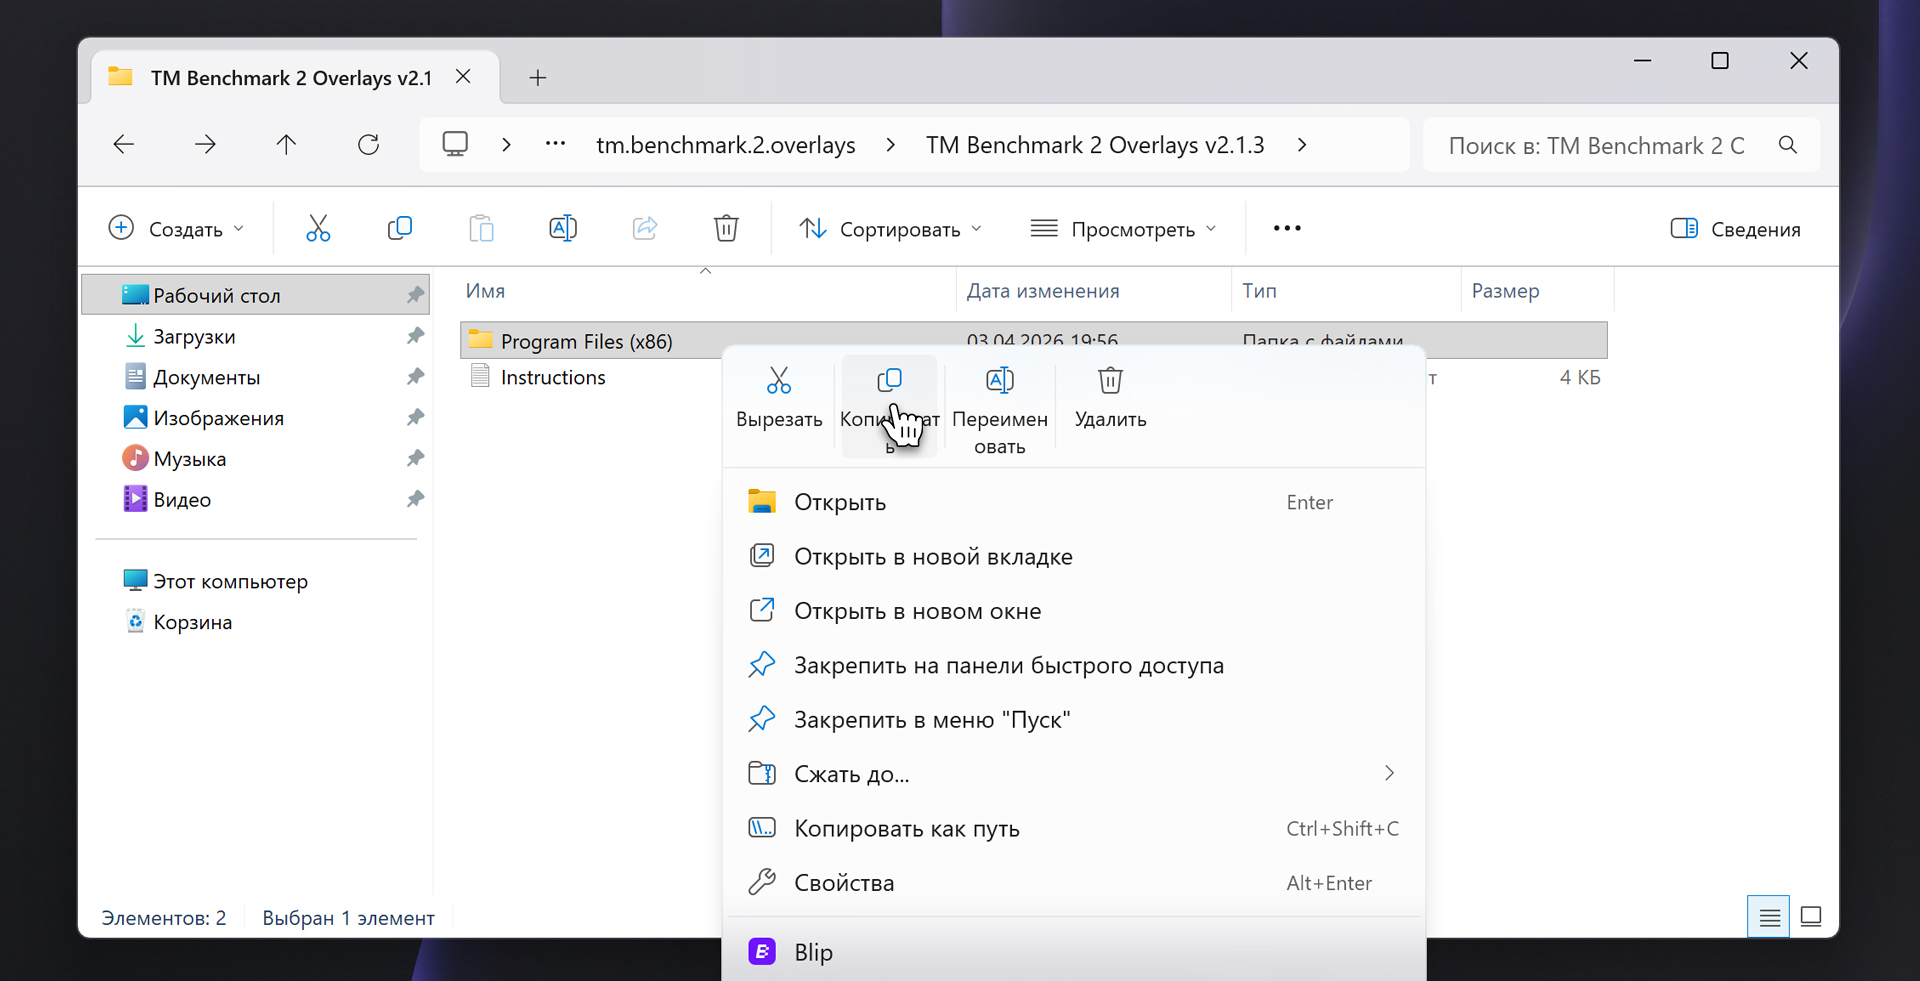1920x981 pixels.
Task: Click Delete in the context menu
Action: [1110, 398]
